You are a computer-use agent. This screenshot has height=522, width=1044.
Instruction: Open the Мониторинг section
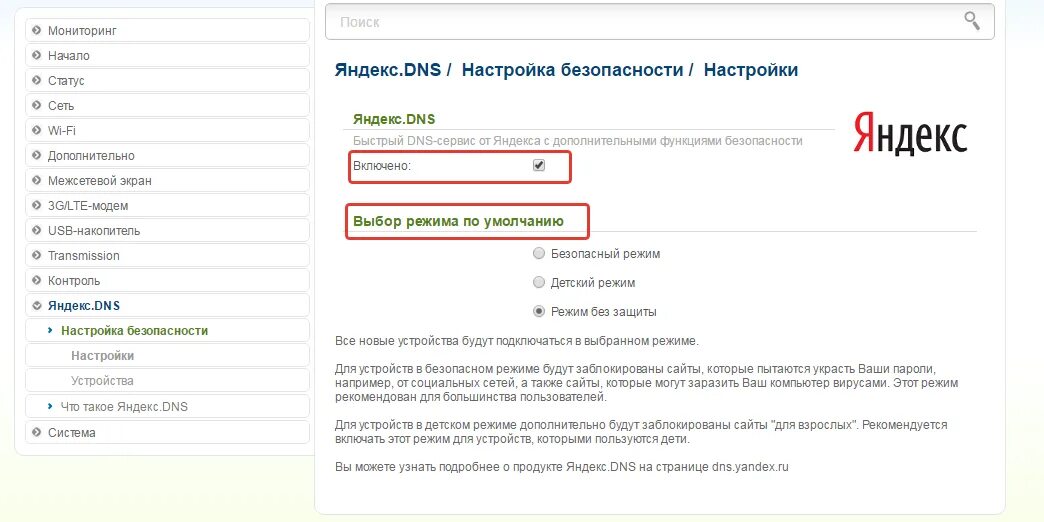click(x=167, y=31)
